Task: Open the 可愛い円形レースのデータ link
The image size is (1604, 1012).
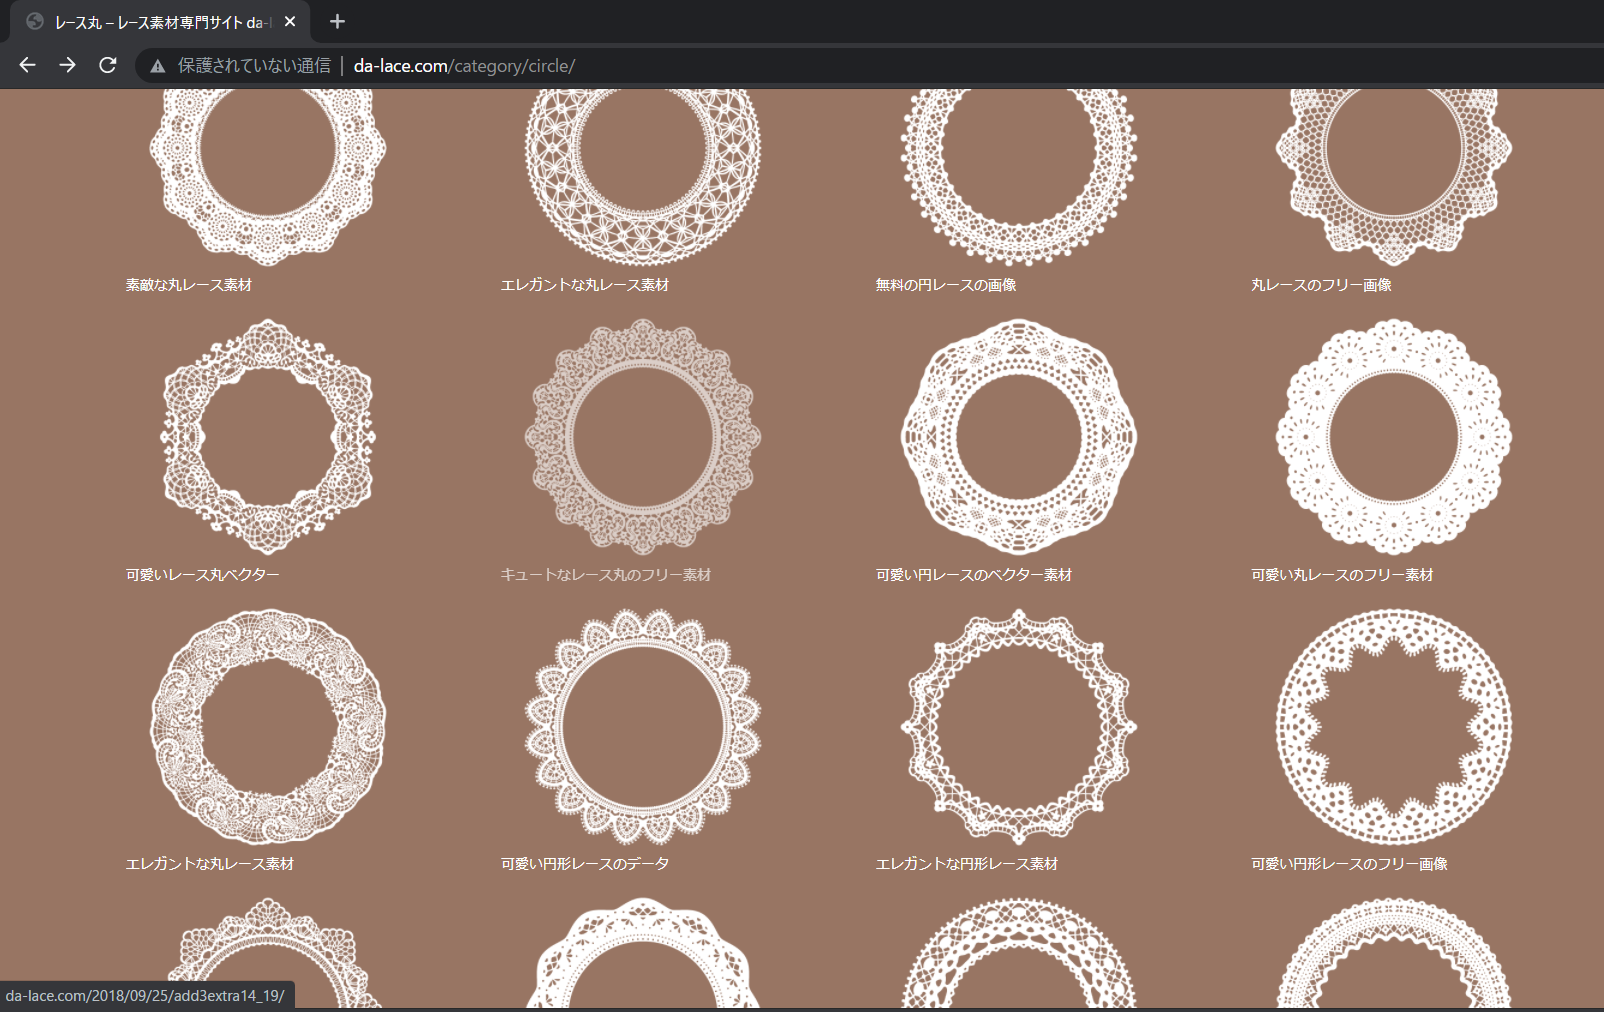Action: [x=585, y=864]
